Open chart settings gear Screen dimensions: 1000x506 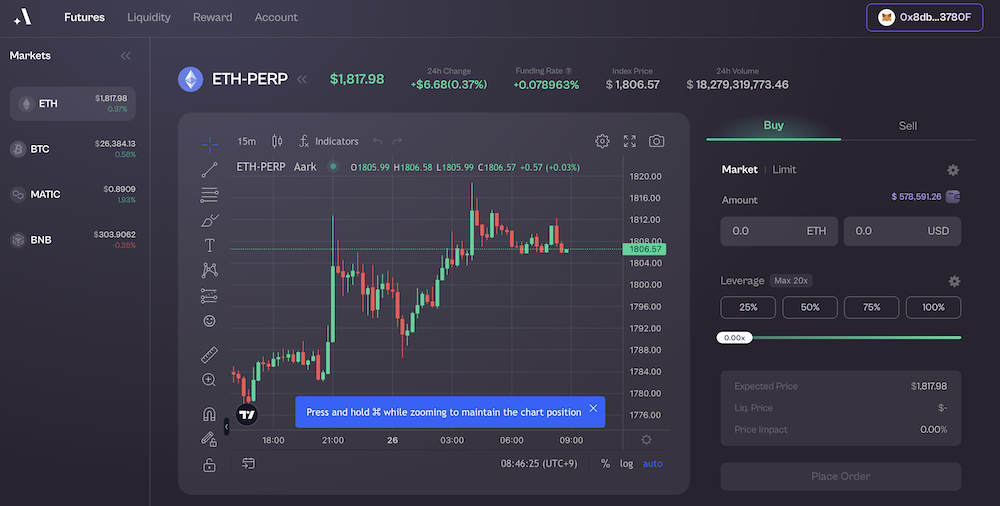point(602,141)
